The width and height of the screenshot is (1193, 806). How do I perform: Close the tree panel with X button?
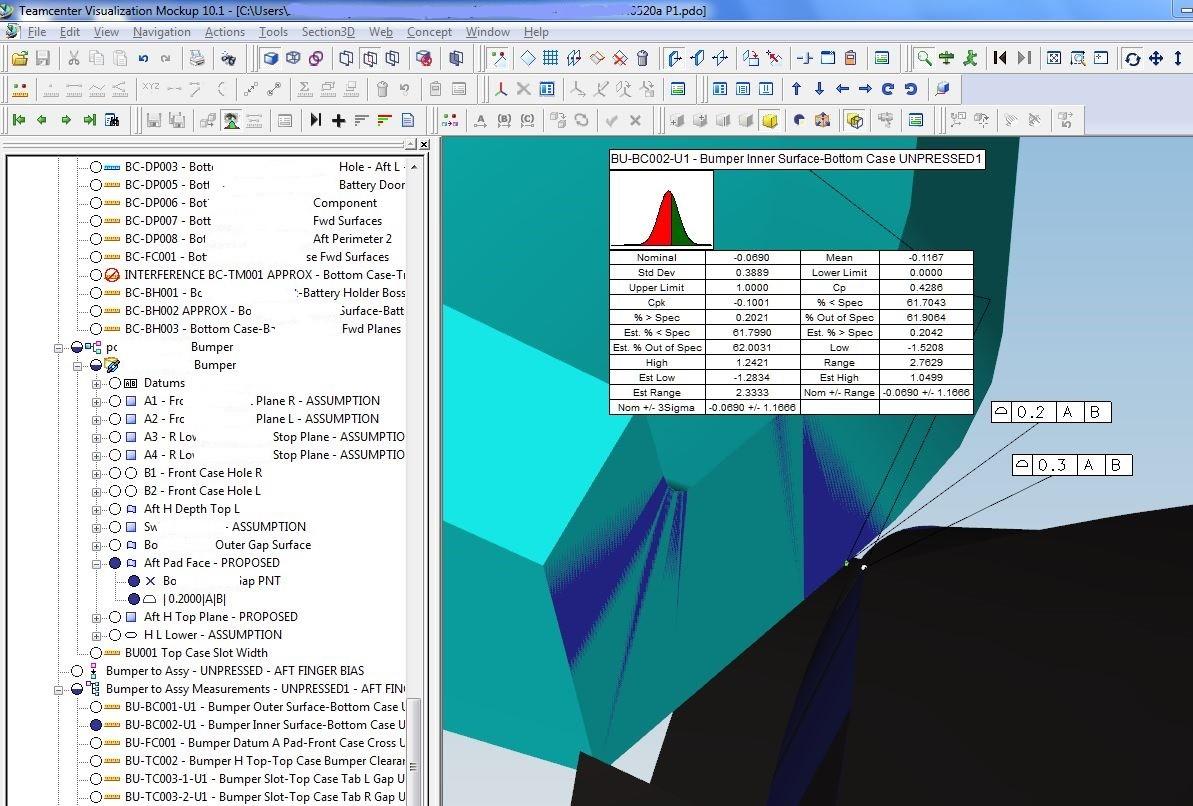[x=424, y=144]
